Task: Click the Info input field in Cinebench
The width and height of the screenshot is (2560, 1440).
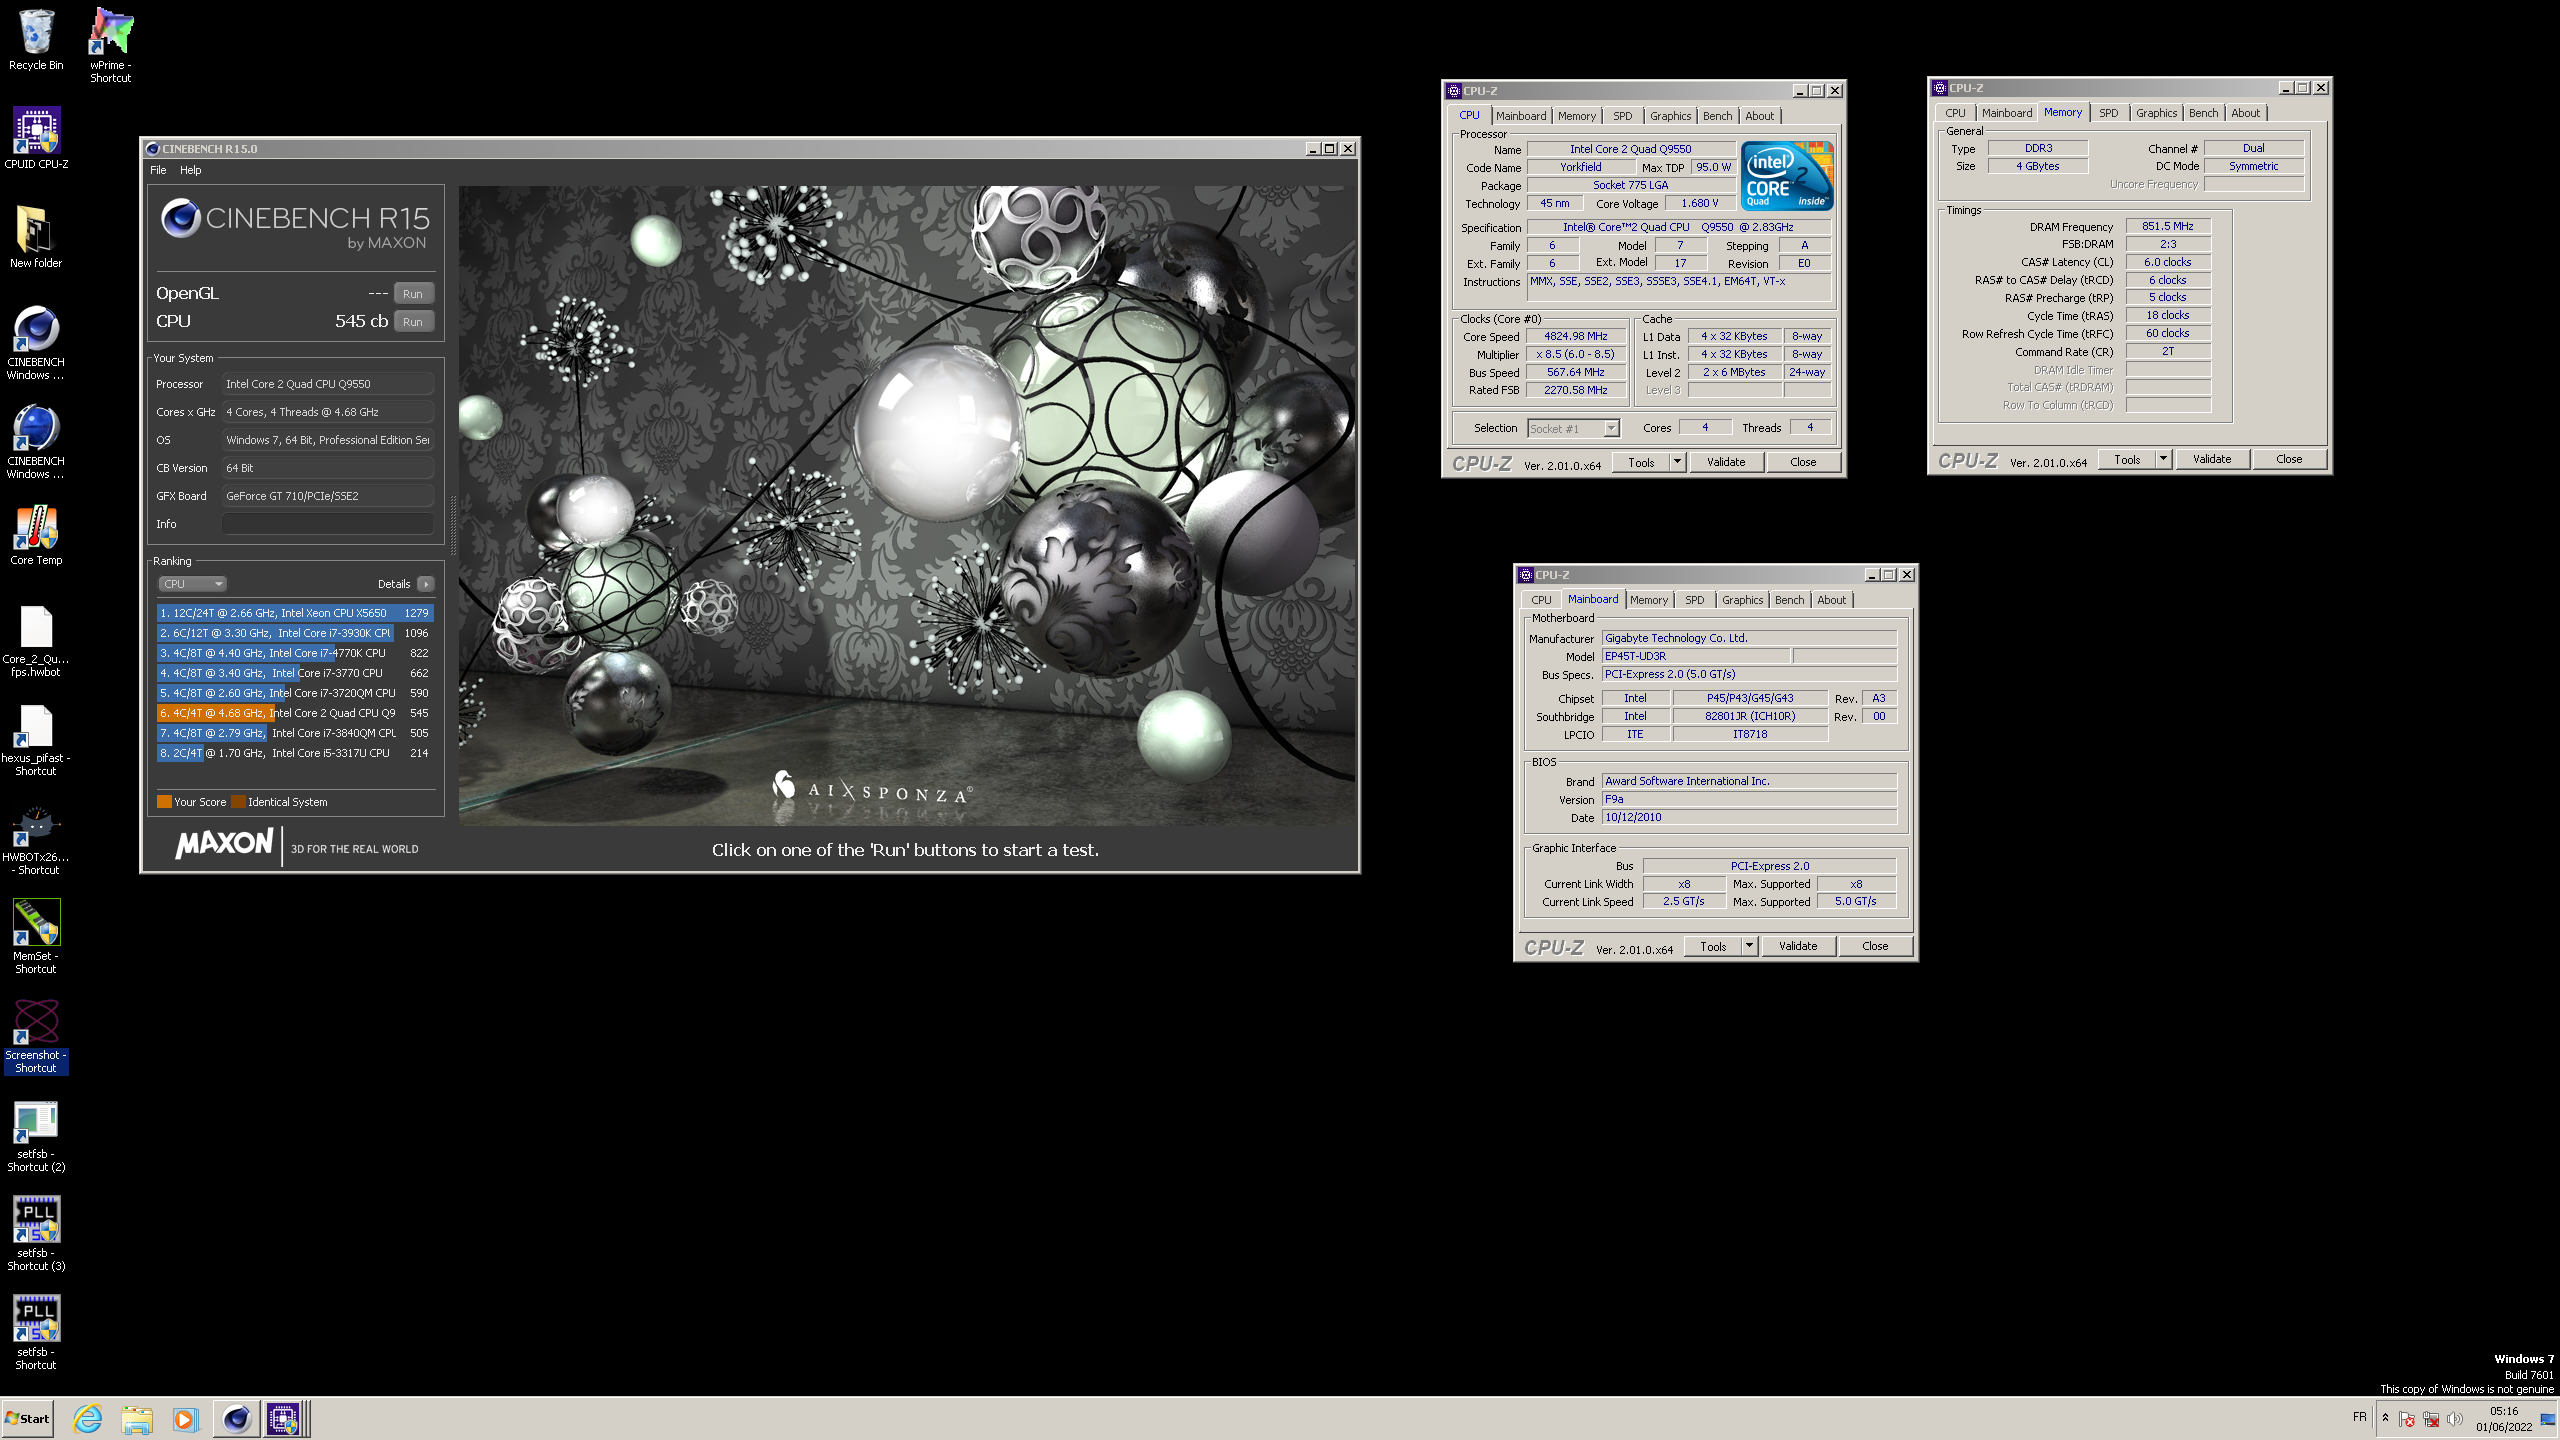Action: pyautogui.click(x=327, y=524)
